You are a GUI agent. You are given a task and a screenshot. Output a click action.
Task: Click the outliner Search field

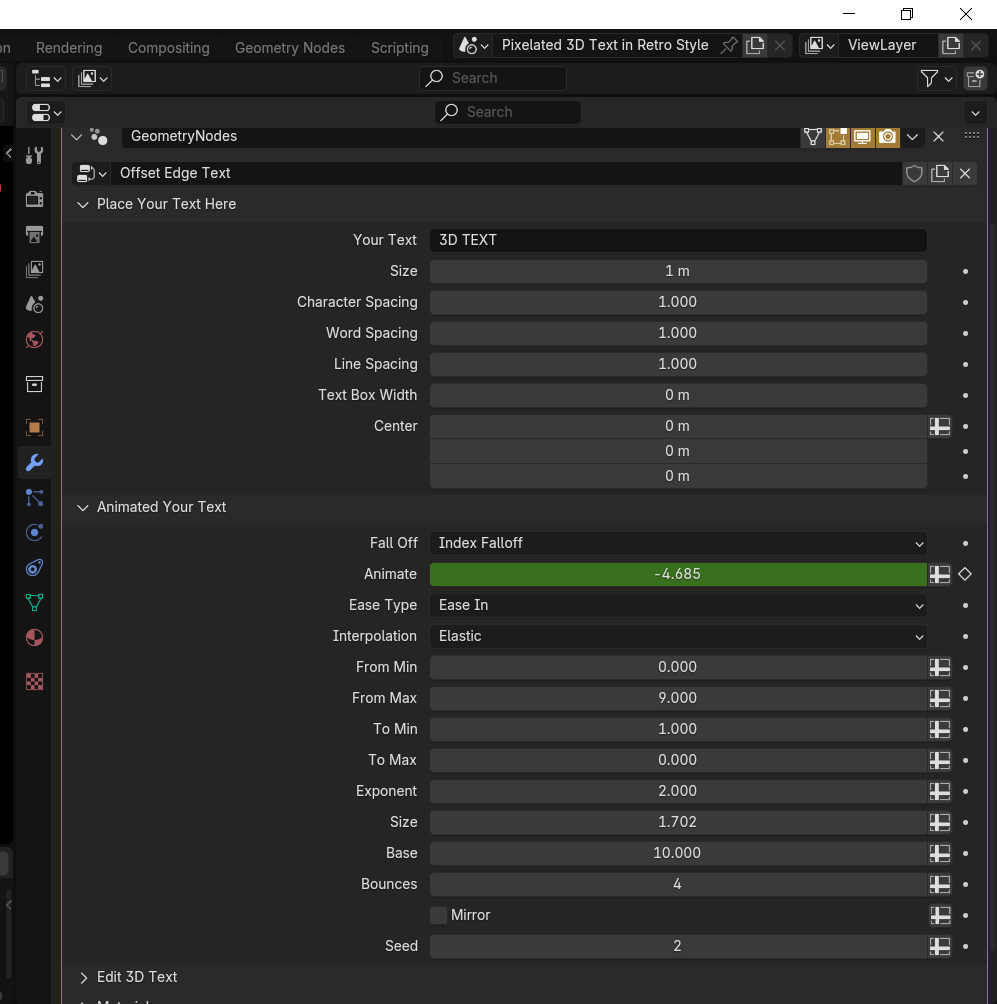click(x=492, y=78)
